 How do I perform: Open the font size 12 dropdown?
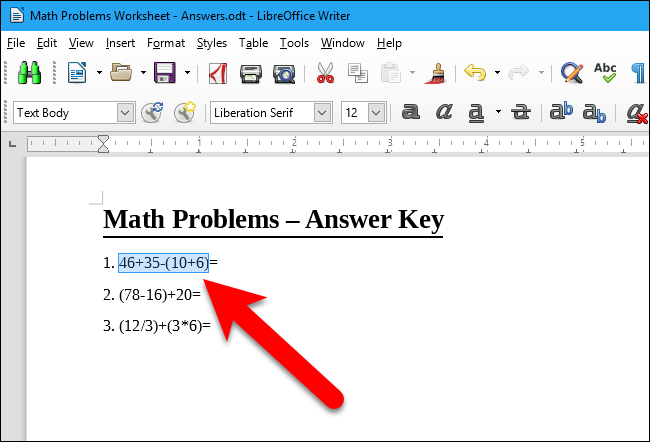[x=376, y=112]
